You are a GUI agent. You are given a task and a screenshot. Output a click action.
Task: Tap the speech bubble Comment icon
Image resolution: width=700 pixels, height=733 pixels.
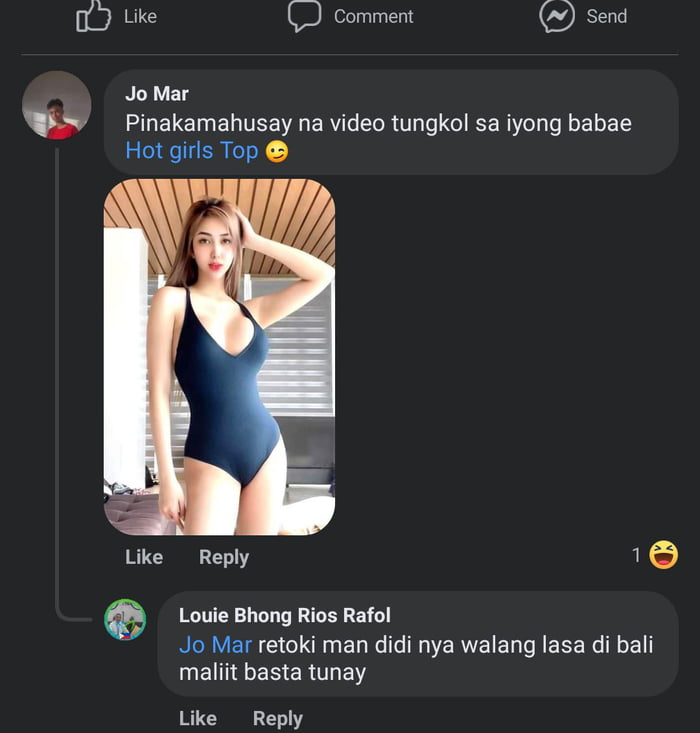click(304, 16)
